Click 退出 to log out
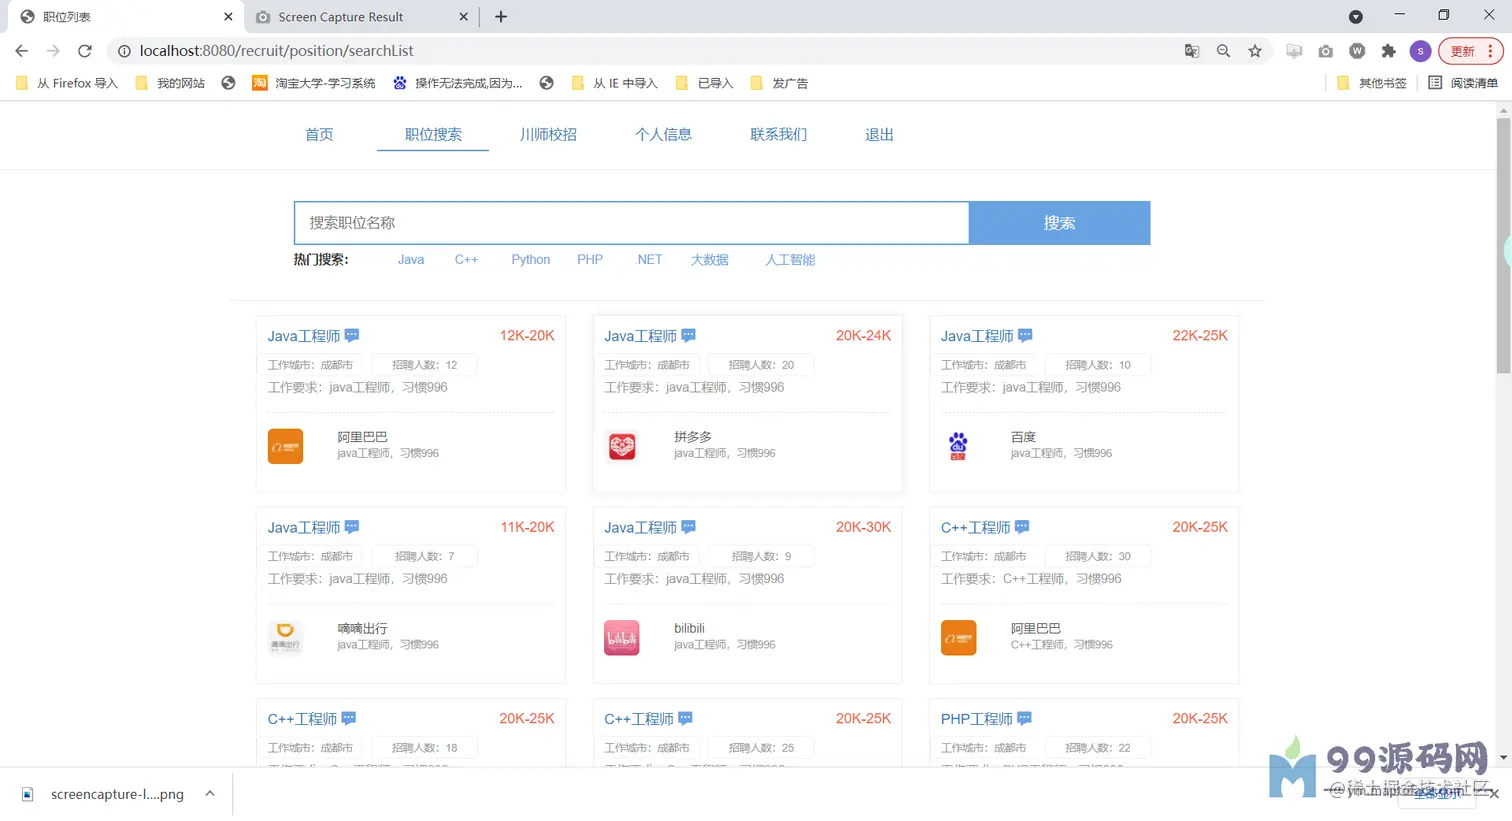This screenshot has height=821, width=1512. (879, 134)
